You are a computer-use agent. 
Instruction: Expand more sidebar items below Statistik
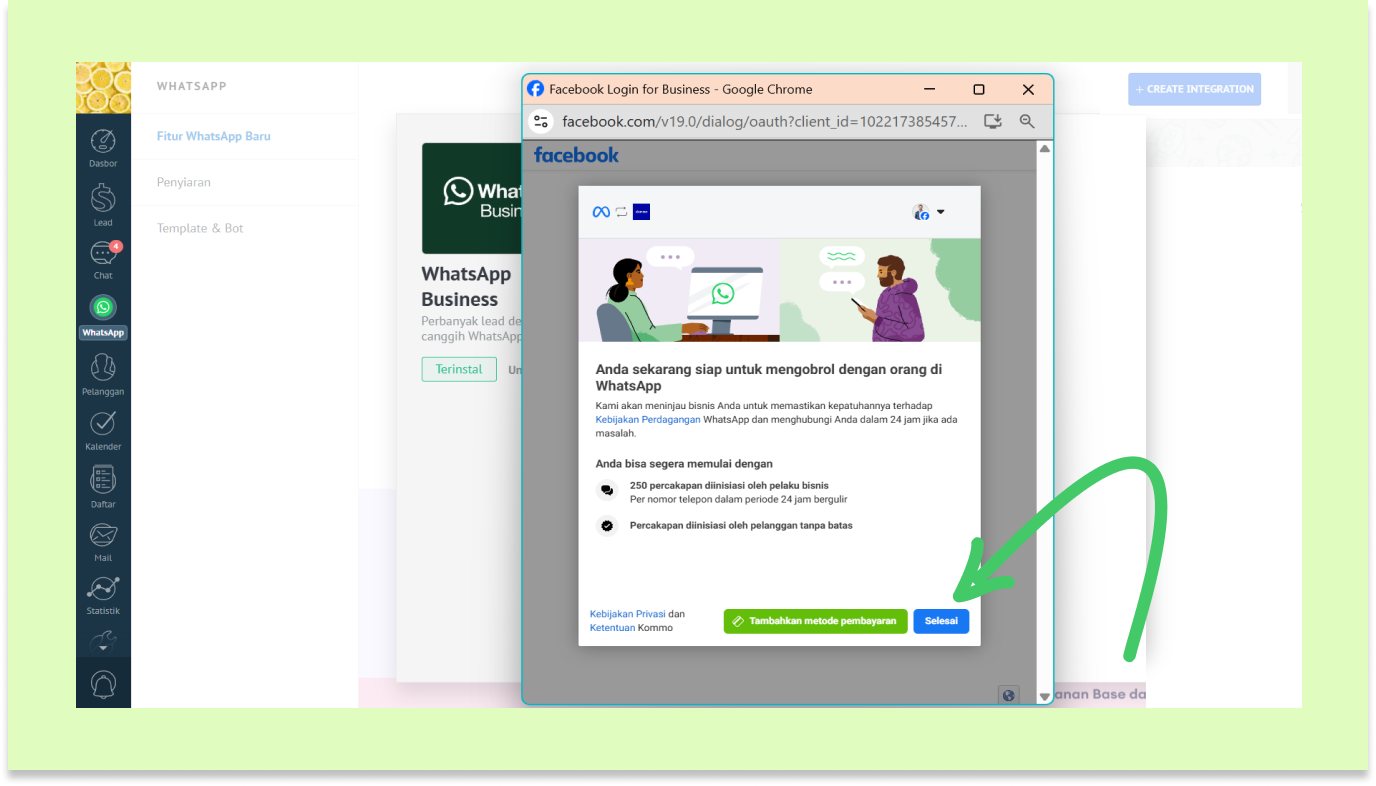(x=103, y=643)
